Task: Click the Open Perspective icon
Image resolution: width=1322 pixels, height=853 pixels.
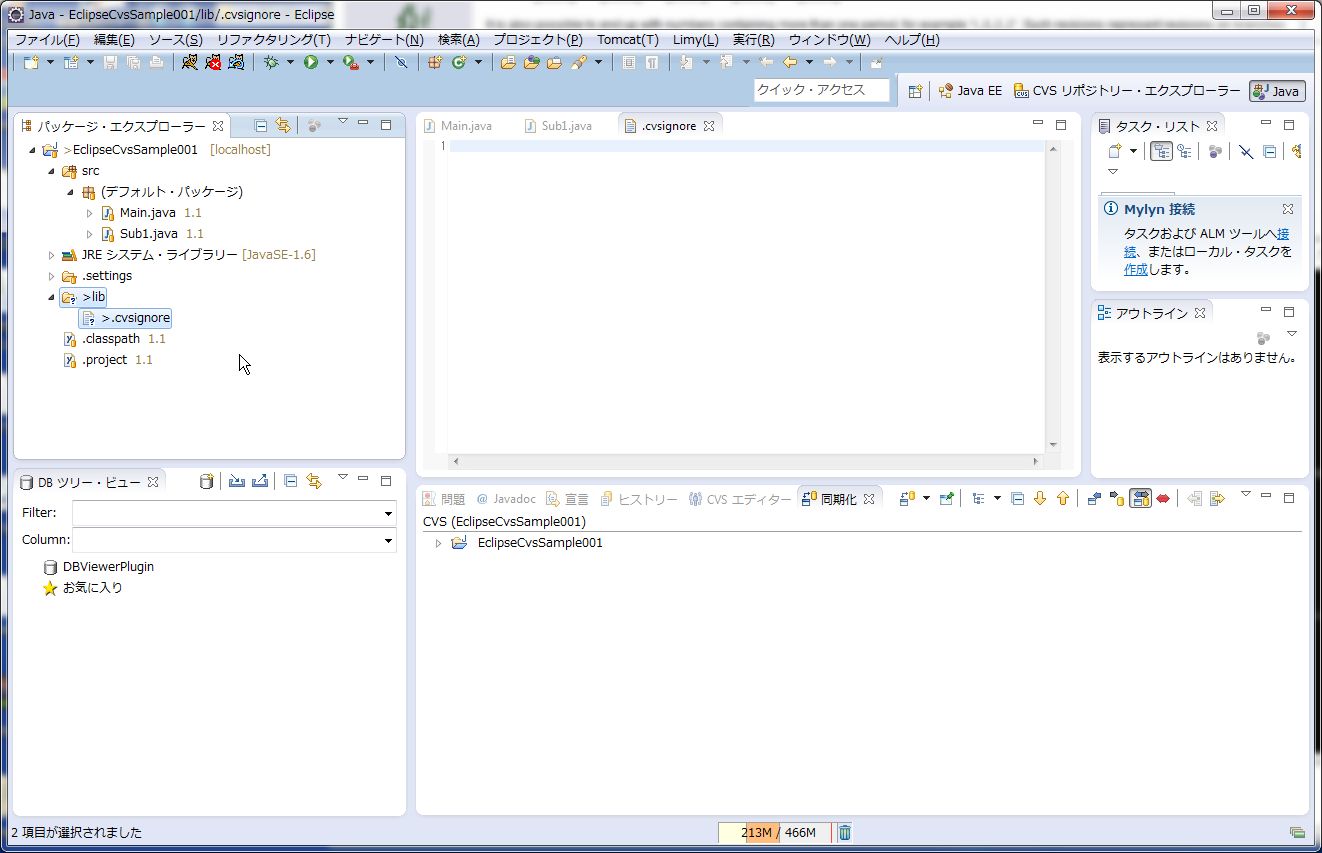Action: pyautogui.click(x=915, y=91)
